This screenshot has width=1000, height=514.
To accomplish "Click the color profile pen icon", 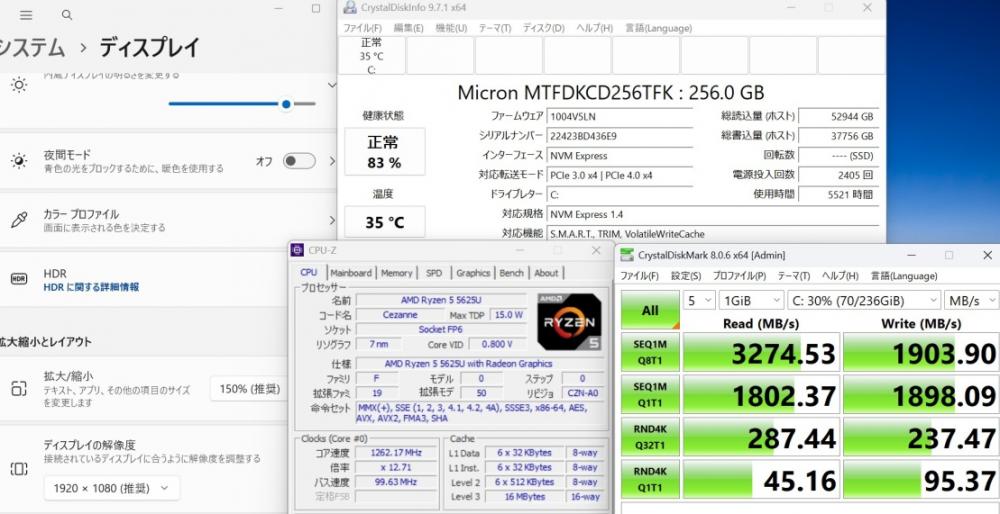I will 19,221.
